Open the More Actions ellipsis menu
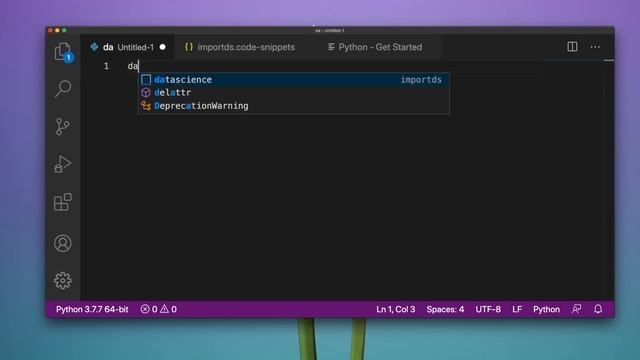This screenshot has height=360, width=640. [595, 47]
